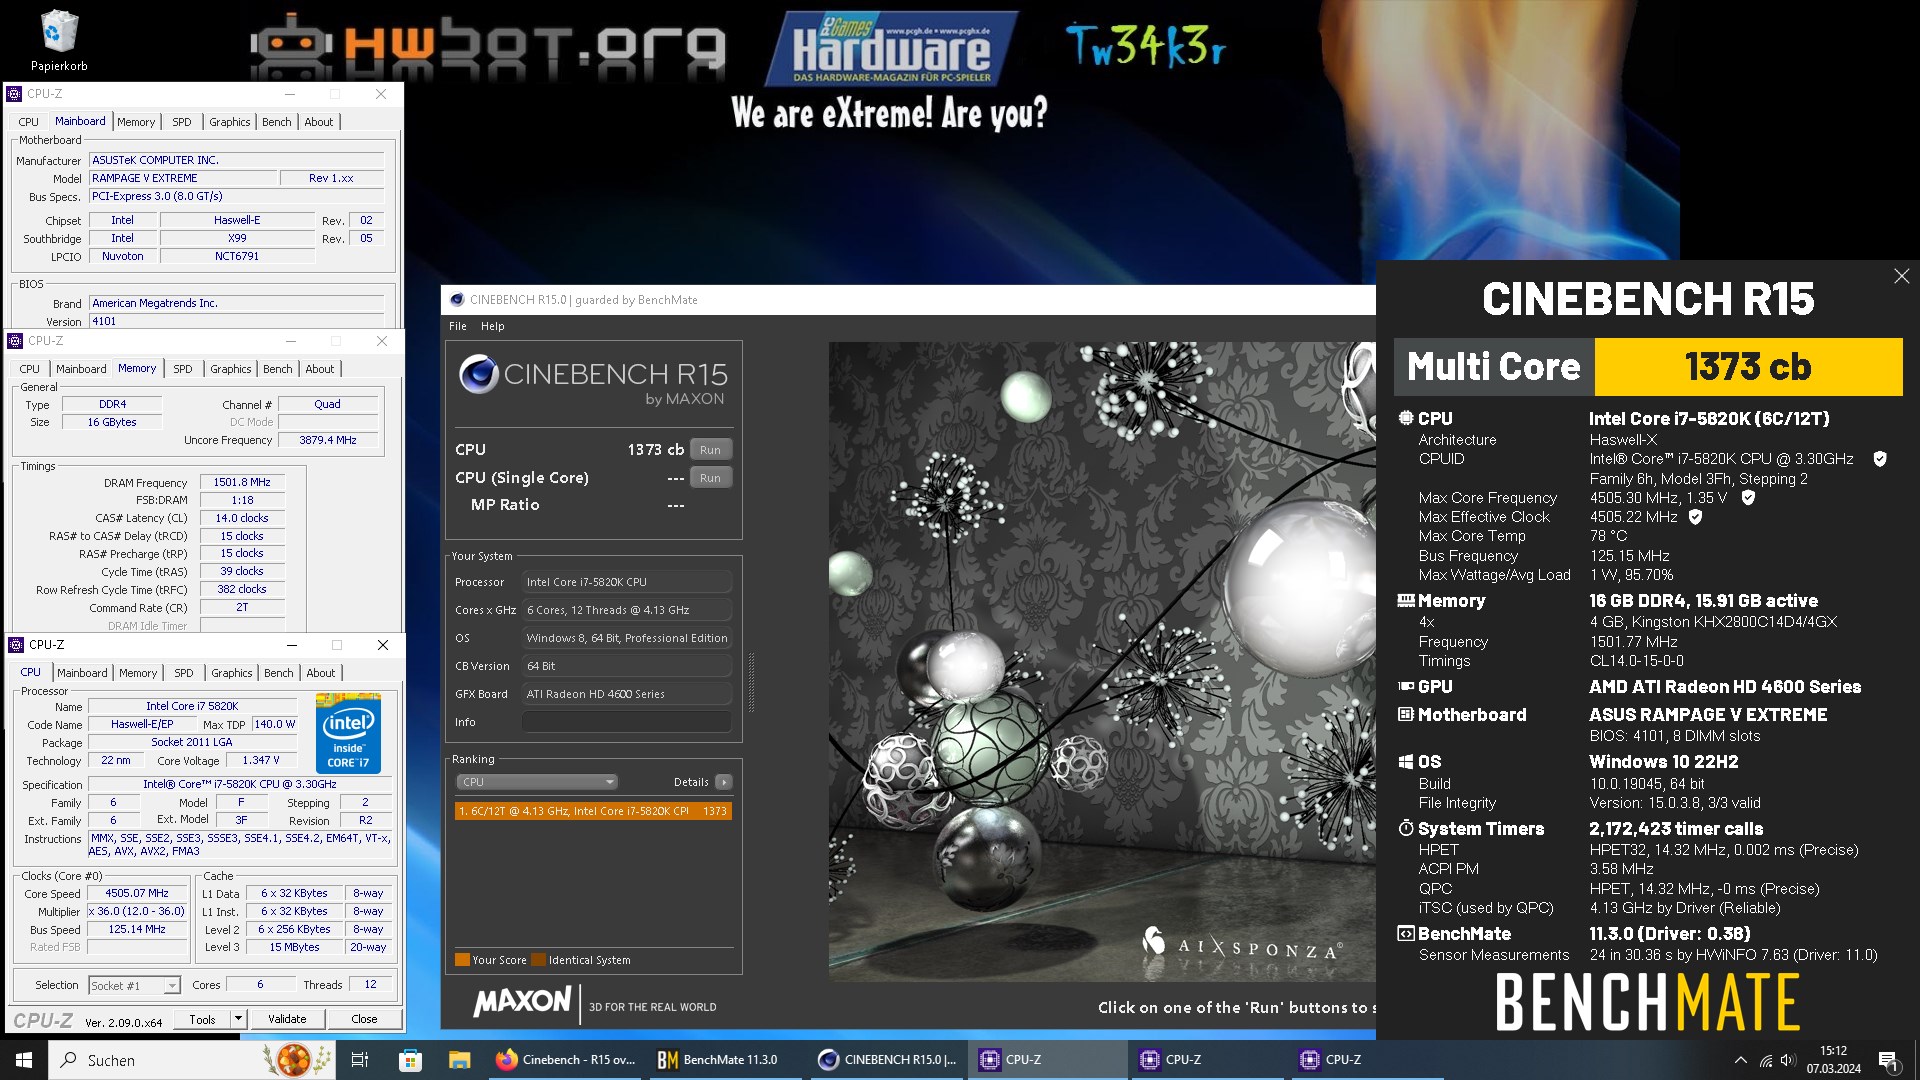Open the File menu in Cinebench
The image size is (1920, 1080).
pyautogui.click(x=458, y=326)
